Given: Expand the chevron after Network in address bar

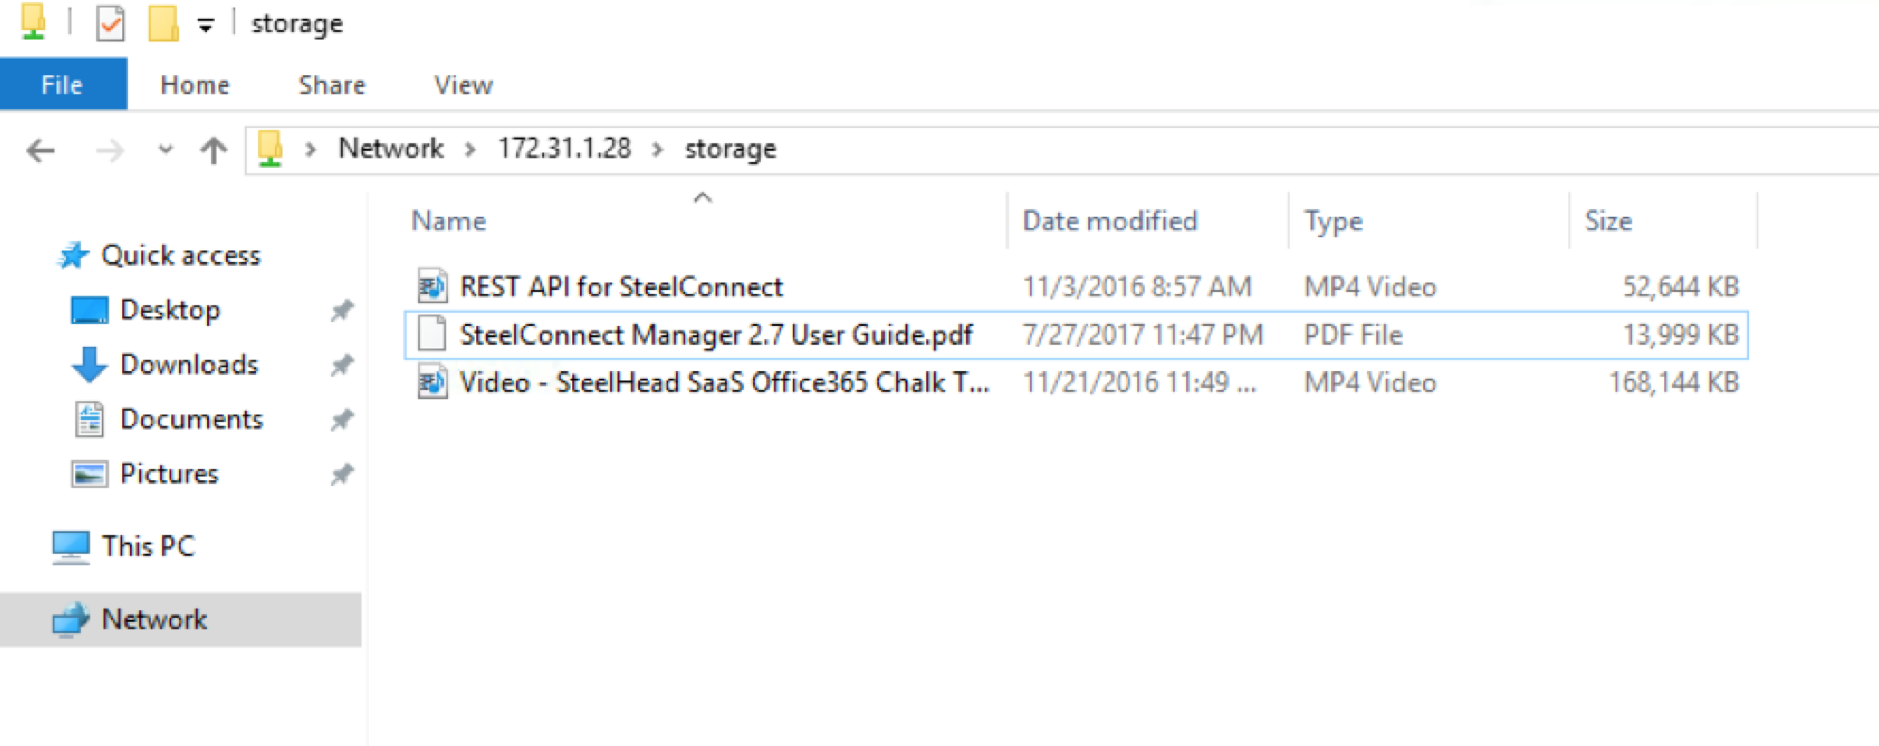Looking at the screenshot, I should [x=470, y=150].
